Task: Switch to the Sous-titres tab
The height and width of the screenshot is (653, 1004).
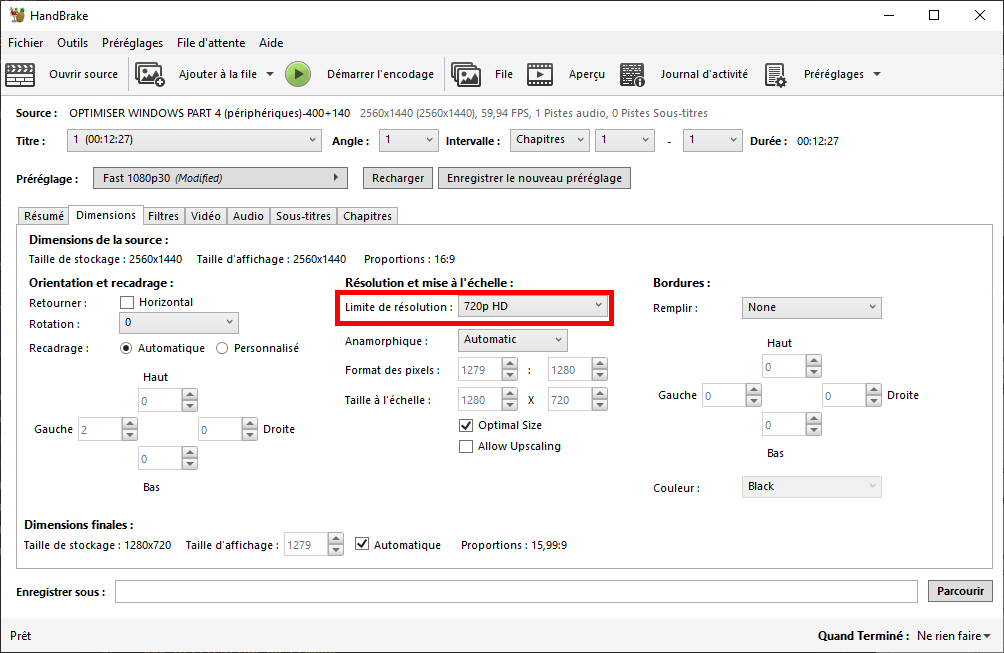Action: (x=304, y=216)
